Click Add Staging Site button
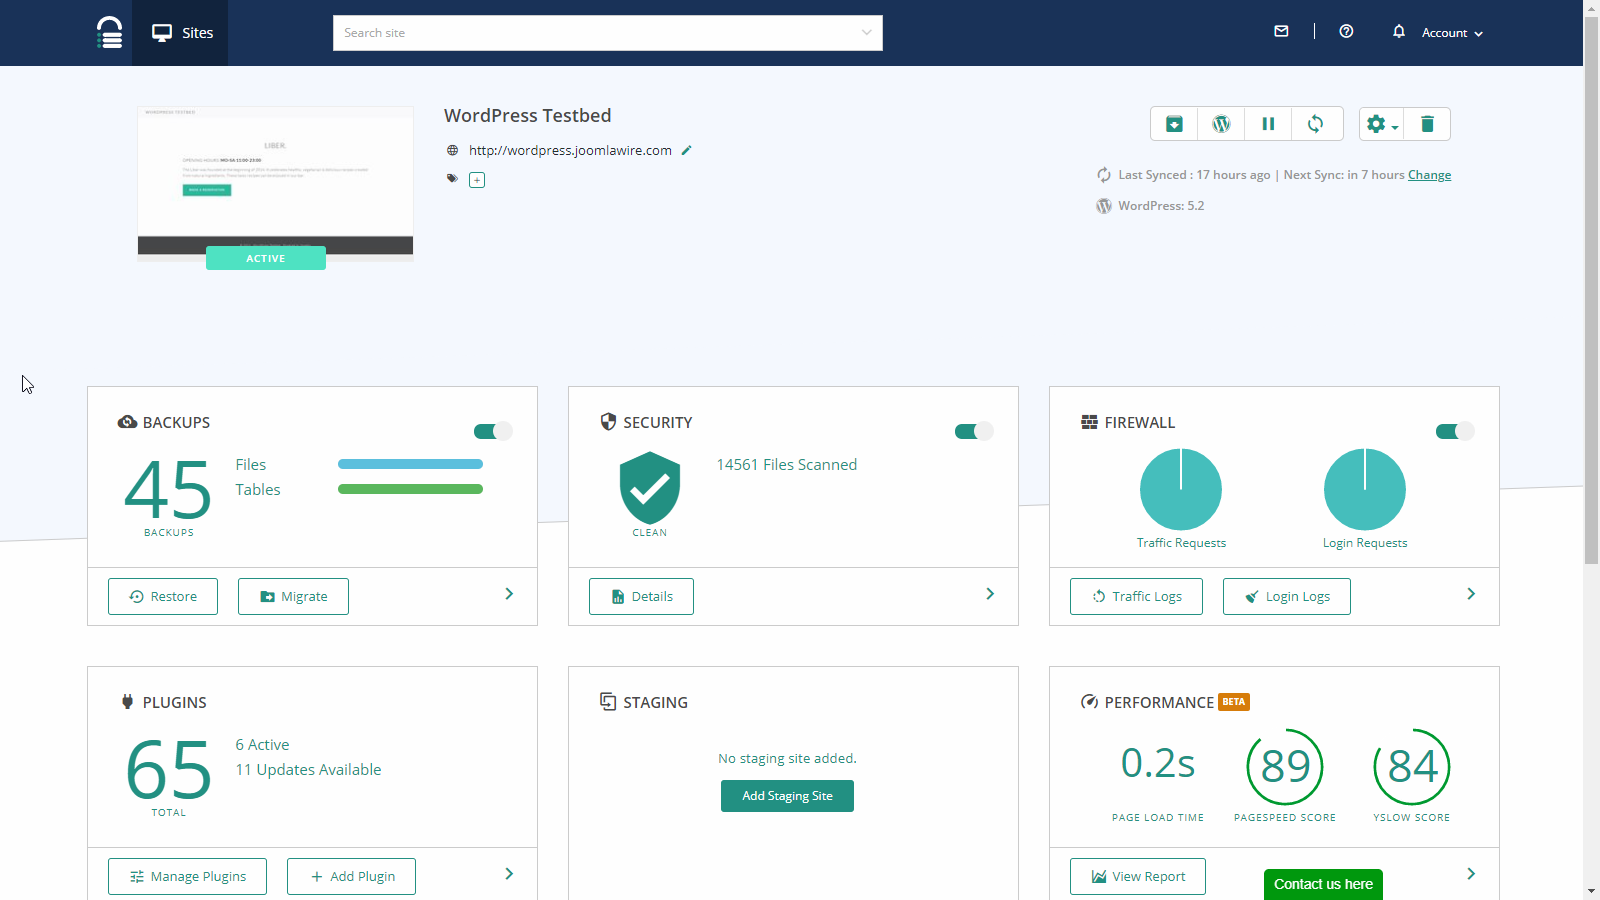 [x=787, y=796]
